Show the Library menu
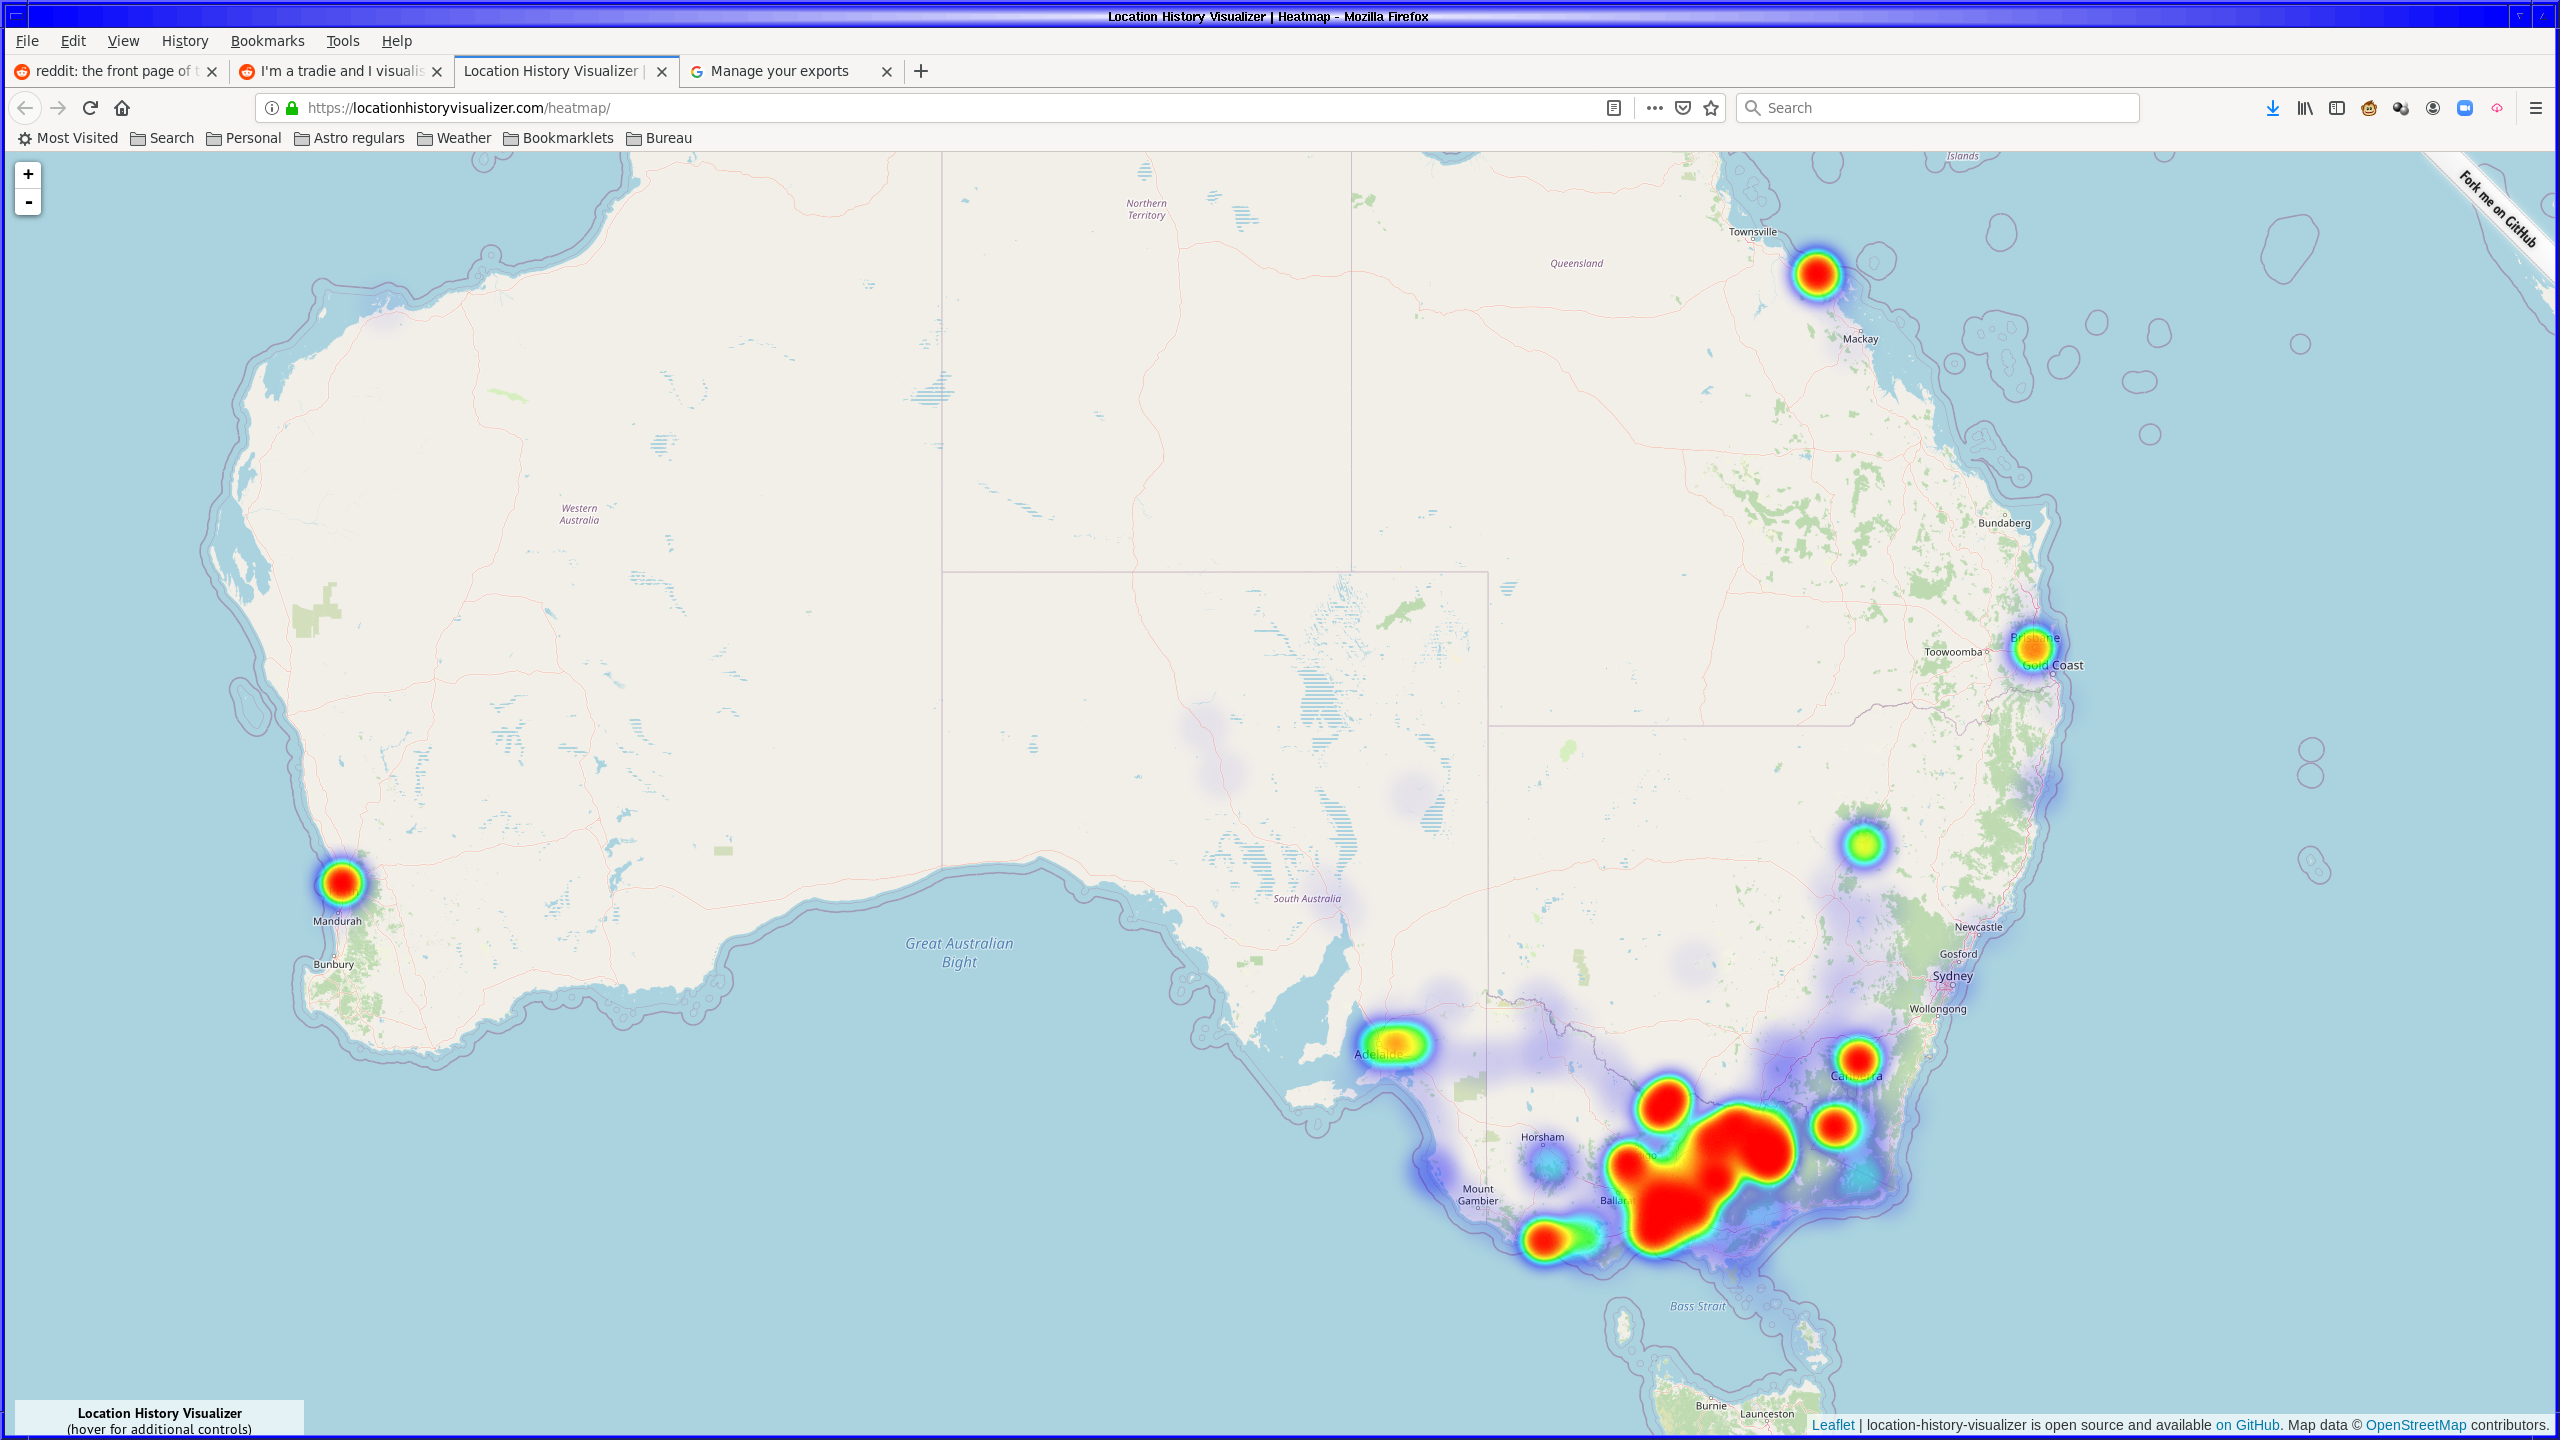The height and width of the screenshot is (1440, 2560). coord(2304,108)
